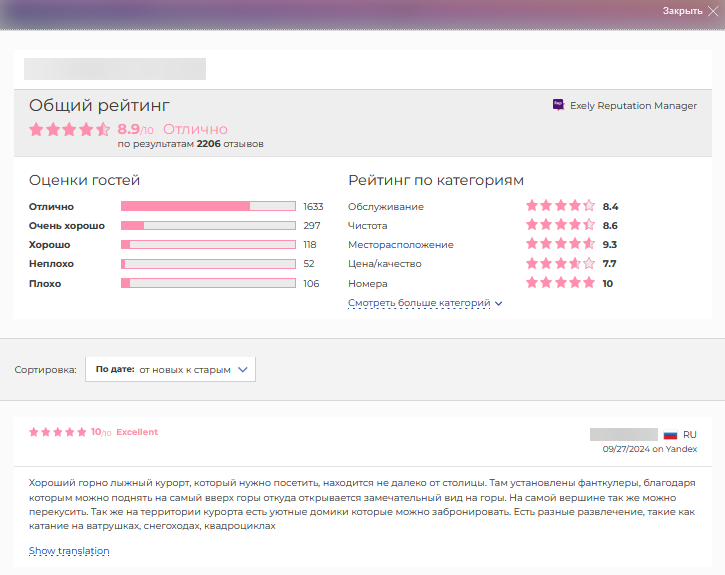
Task: Click the Сортировка label
Action: 45,370
